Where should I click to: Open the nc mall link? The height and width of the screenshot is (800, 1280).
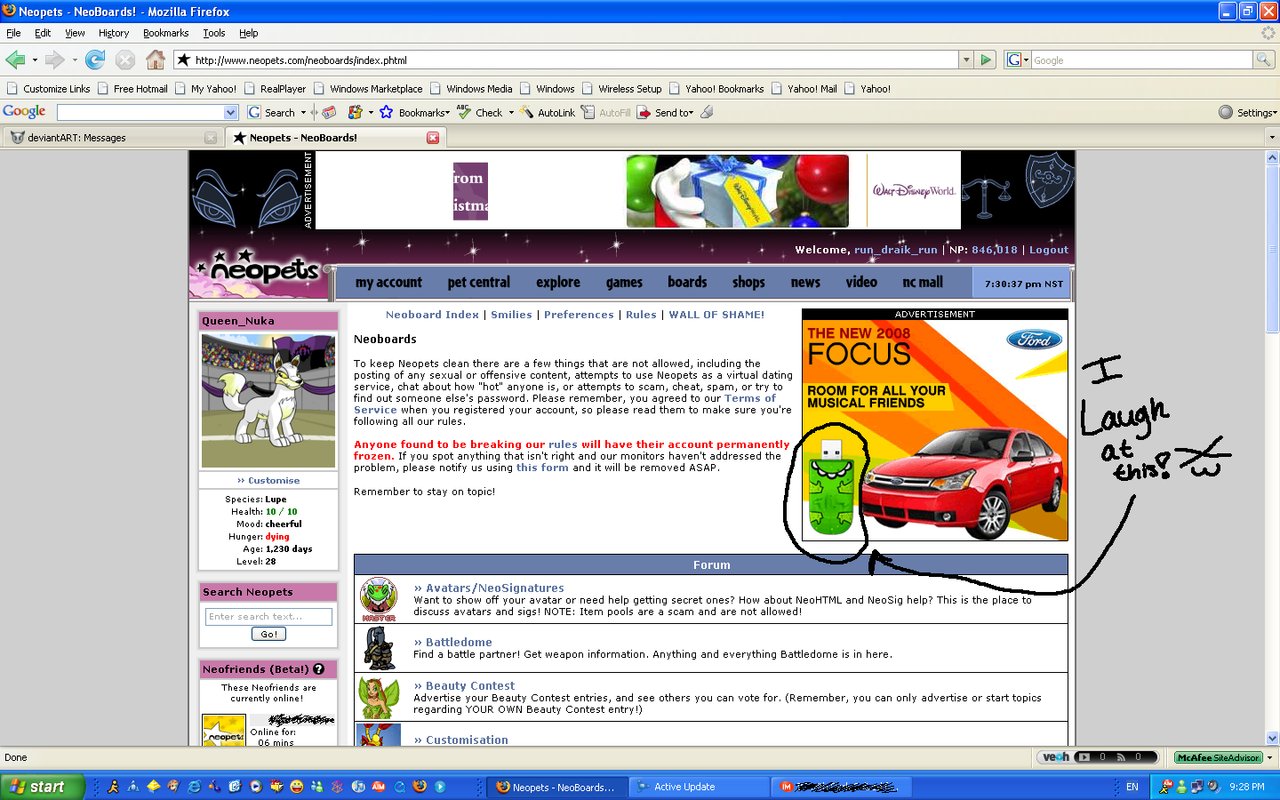923,282
